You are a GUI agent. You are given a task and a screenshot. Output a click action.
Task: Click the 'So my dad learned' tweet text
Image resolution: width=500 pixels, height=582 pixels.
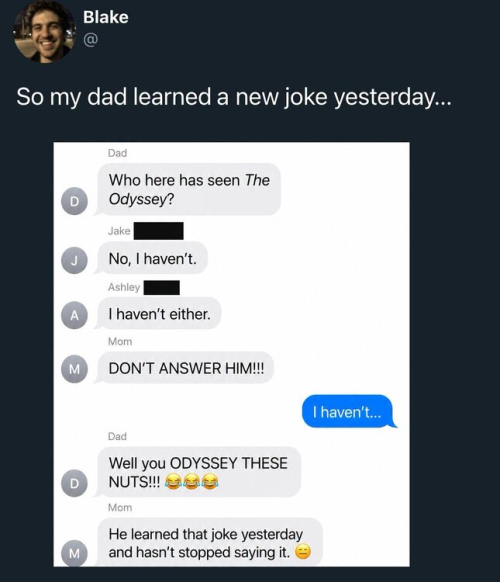234,97
